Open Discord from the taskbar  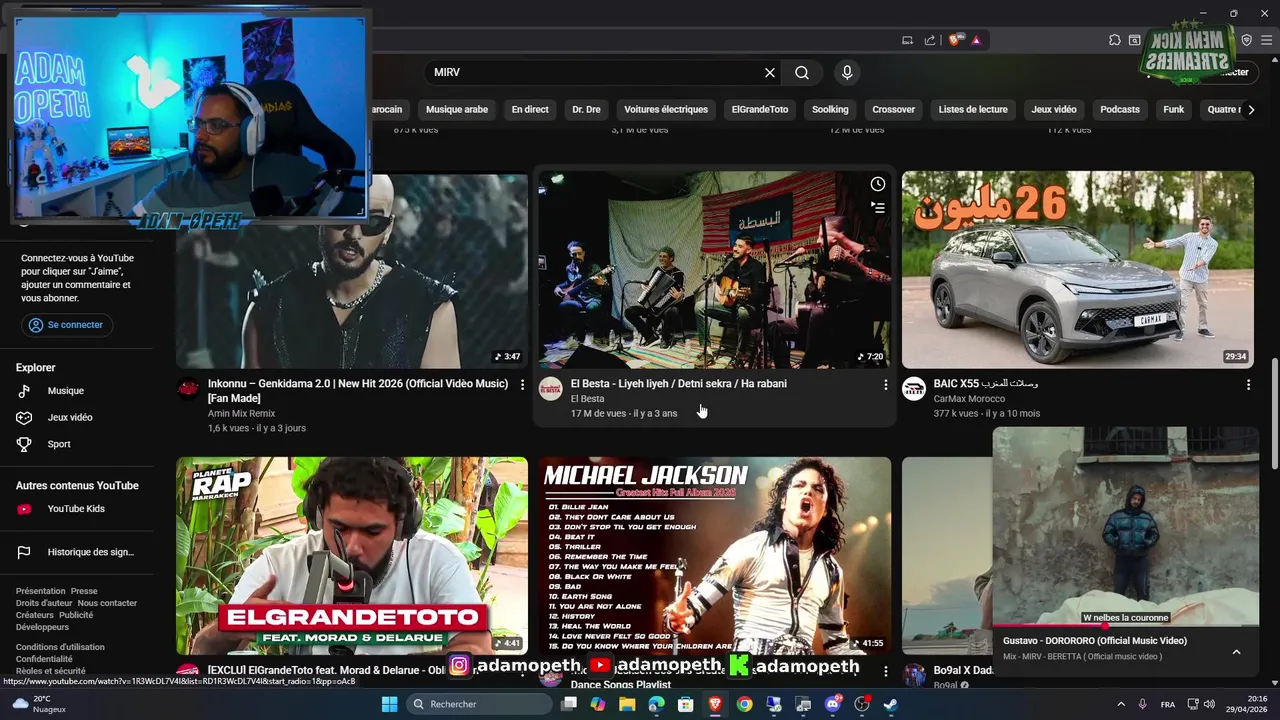pyautogui.click(x=833, y=704)
